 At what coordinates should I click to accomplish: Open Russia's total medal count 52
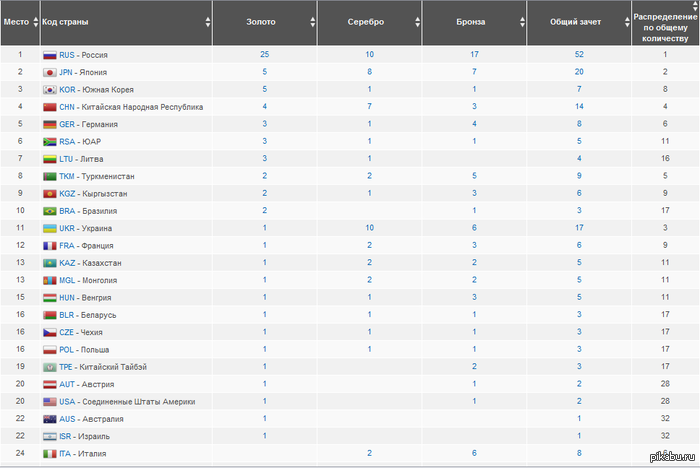pos(579,55)
